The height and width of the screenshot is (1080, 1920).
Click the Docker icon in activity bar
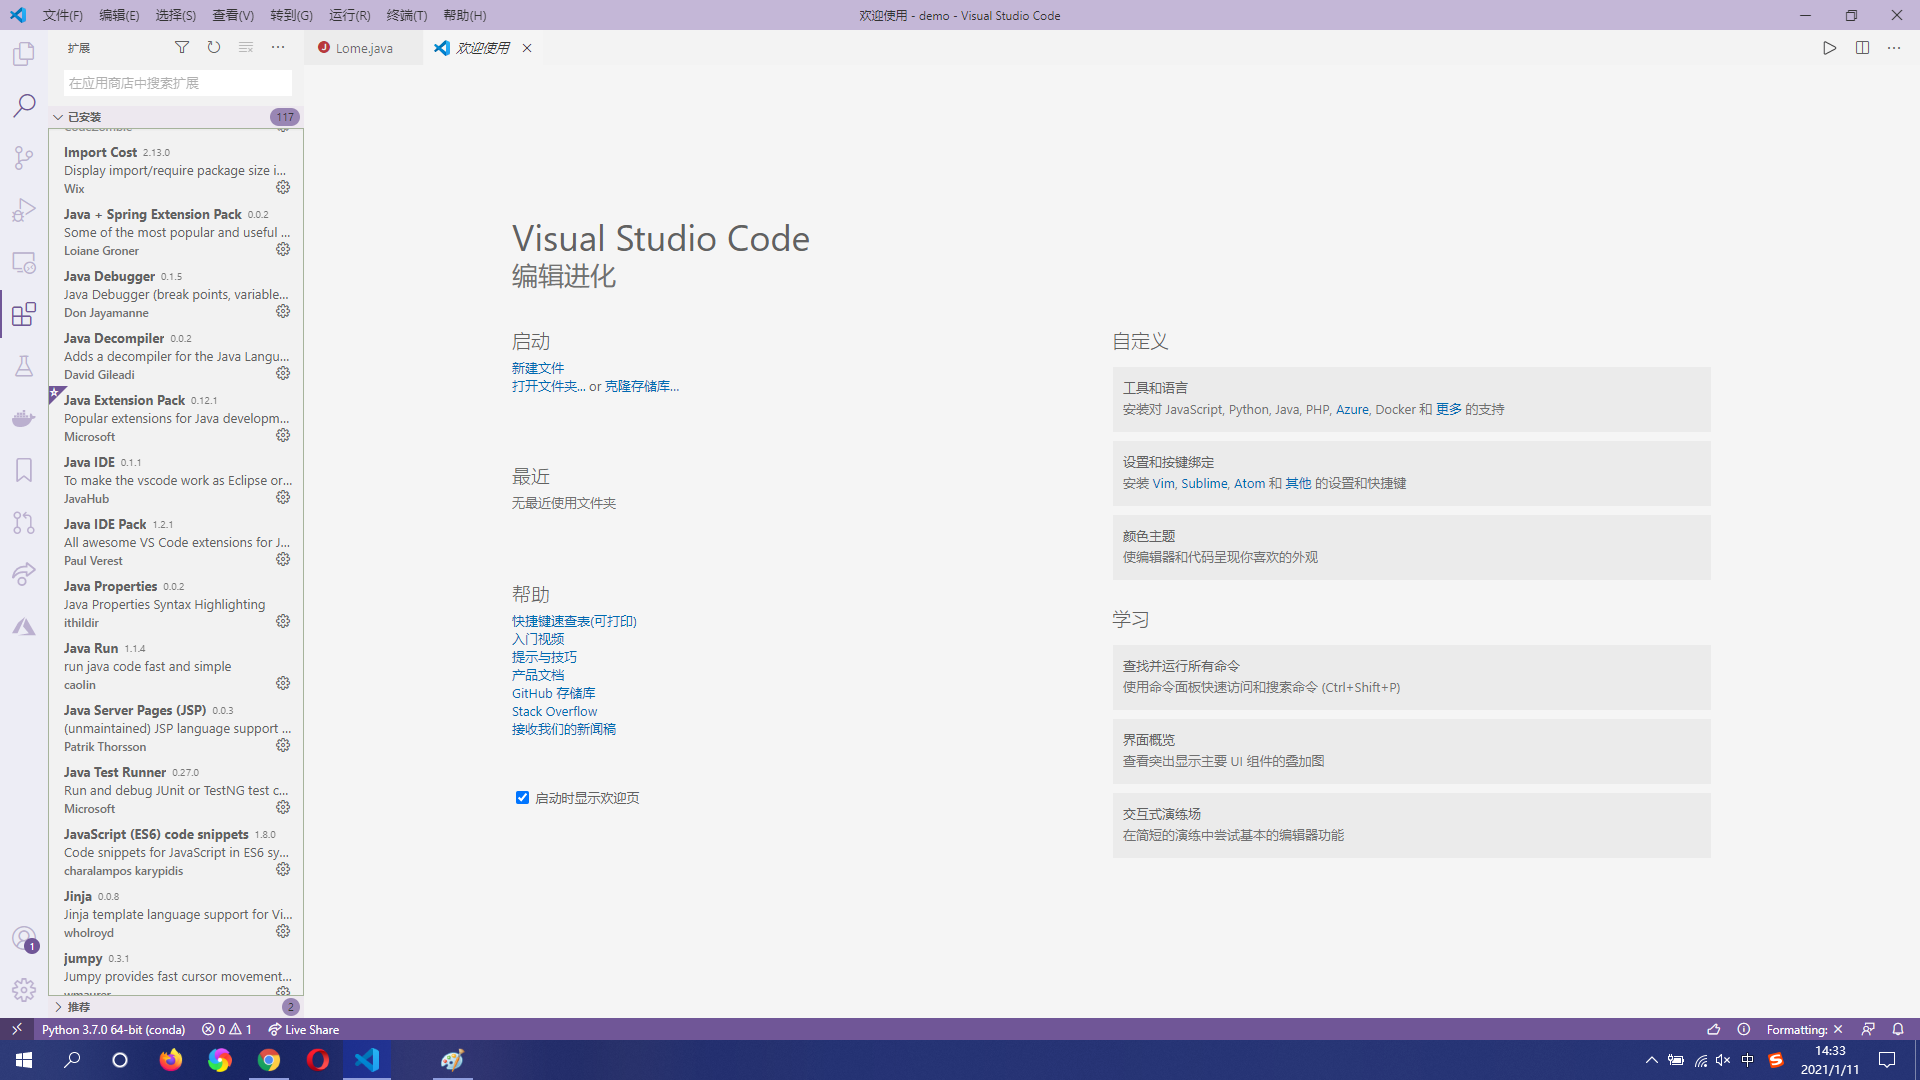pyautogui.click(x=24, y=418)
